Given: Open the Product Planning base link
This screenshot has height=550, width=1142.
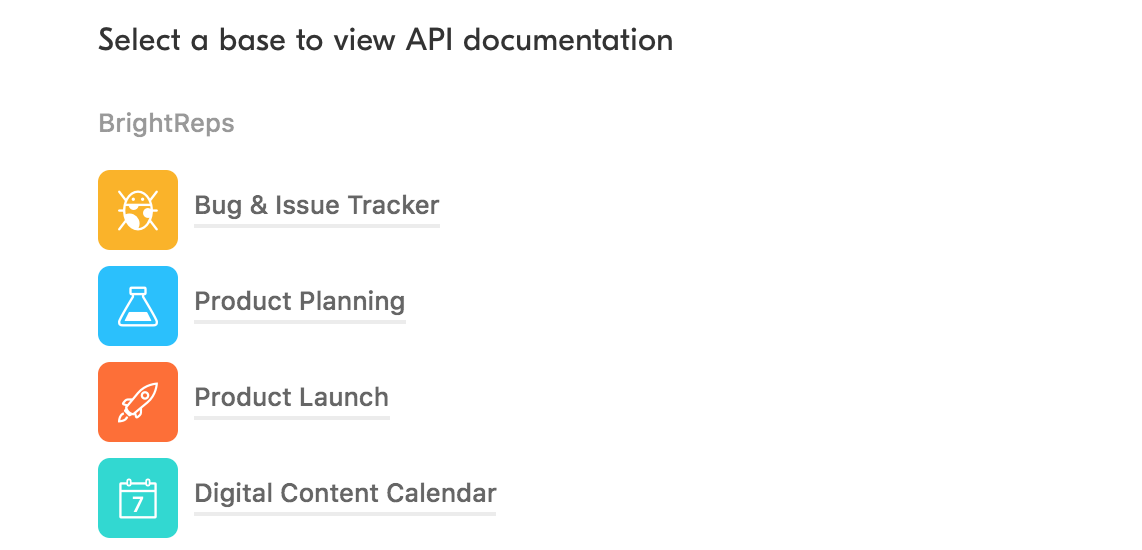Looking at the screenshot, I should pyautogui.click(x=300, y=302).
